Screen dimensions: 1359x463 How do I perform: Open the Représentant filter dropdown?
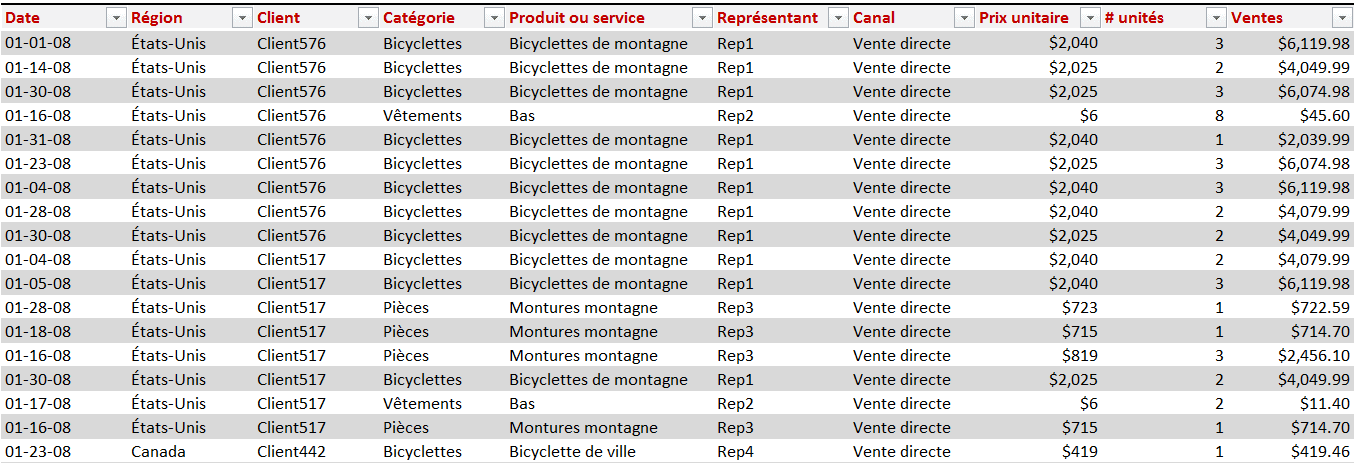click(838, 18)
